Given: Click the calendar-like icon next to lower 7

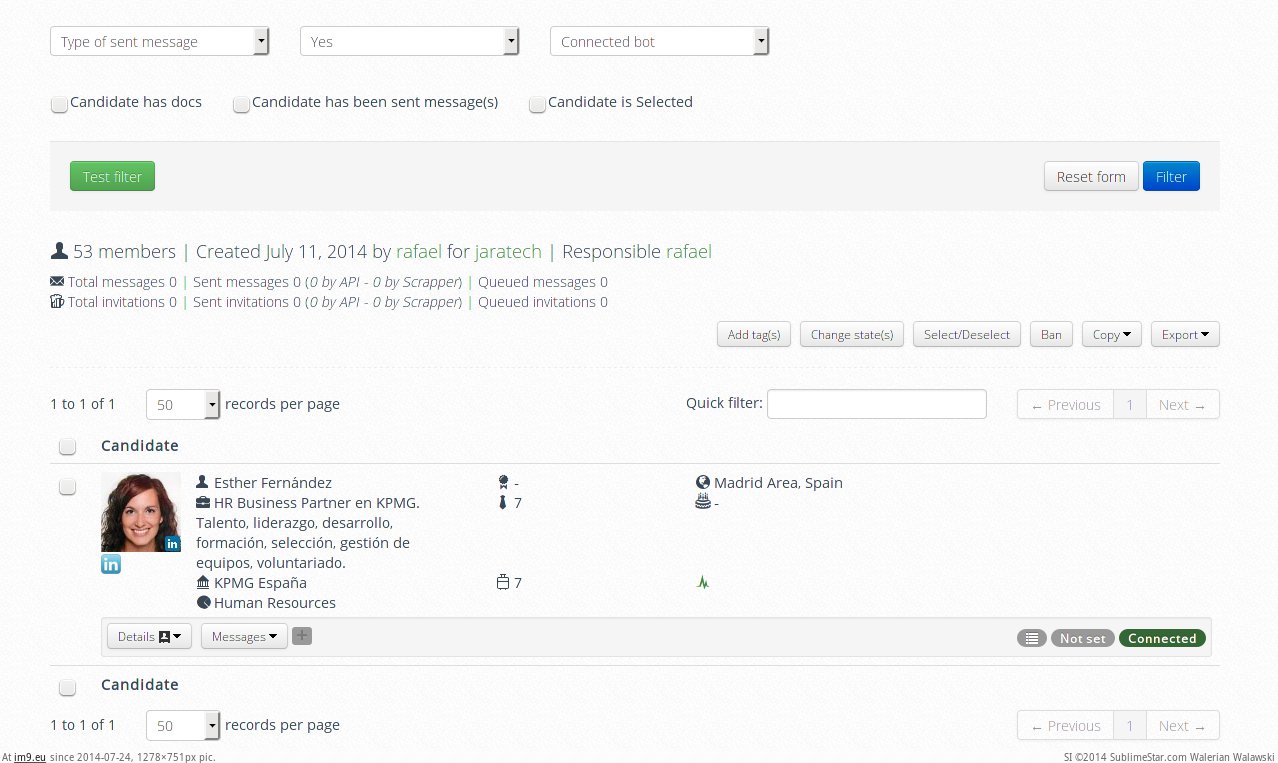Looking at the screenshot, I should [x=503, y=582].
